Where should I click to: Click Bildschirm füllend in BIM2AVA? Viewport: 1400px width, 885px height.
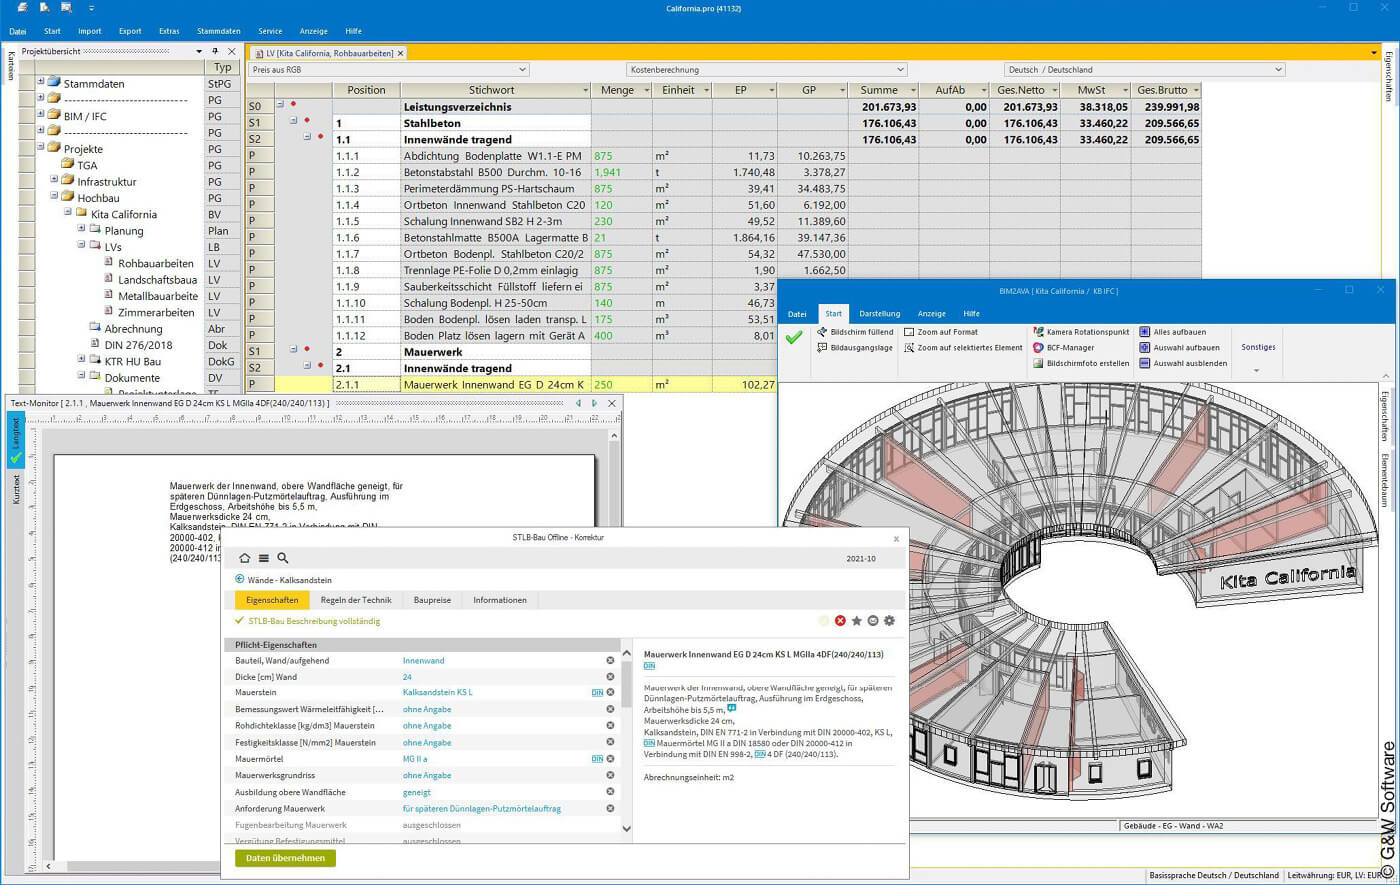(860, 332)
